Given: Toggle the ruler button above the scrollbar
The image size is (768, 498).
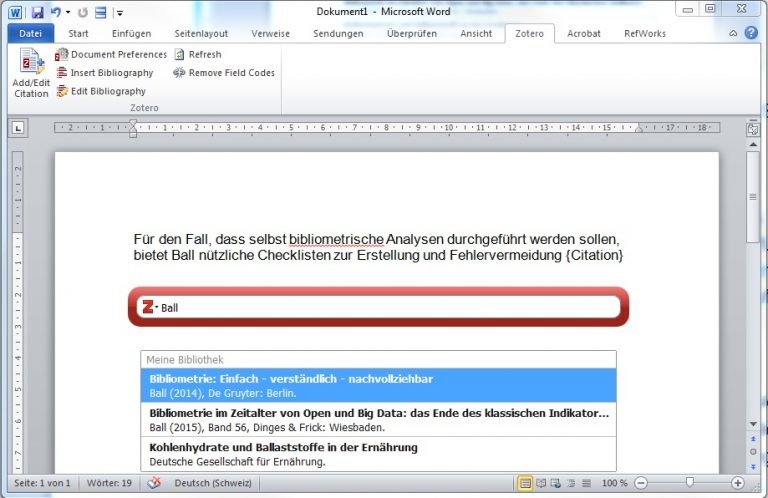Looking at the screenshot, I should click(x=753, y=129).
